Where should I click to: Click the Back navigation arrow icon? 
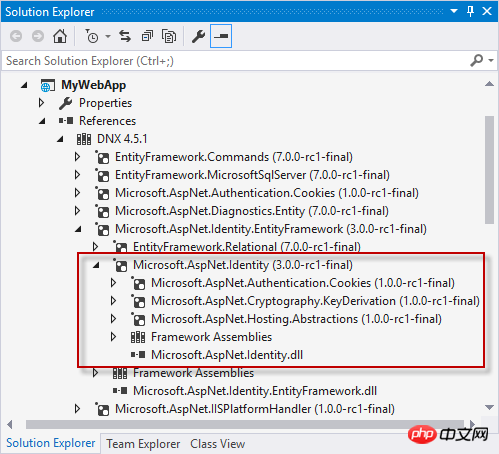(x=16, y=36)
